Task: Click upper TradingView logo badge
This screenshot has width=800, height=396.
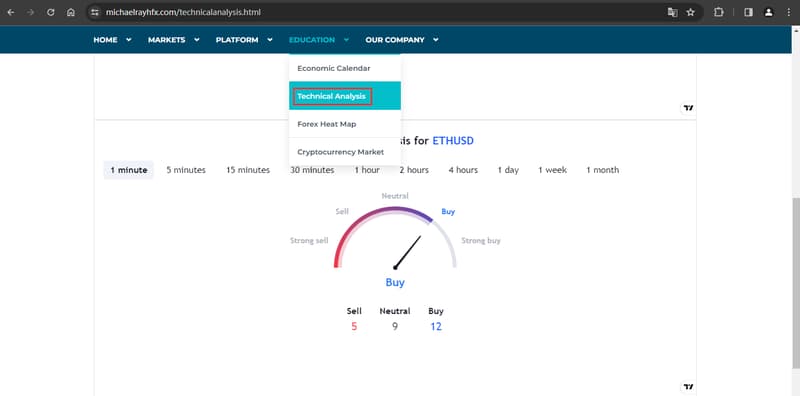Action: pyautogui.click(x=689, y=108)
